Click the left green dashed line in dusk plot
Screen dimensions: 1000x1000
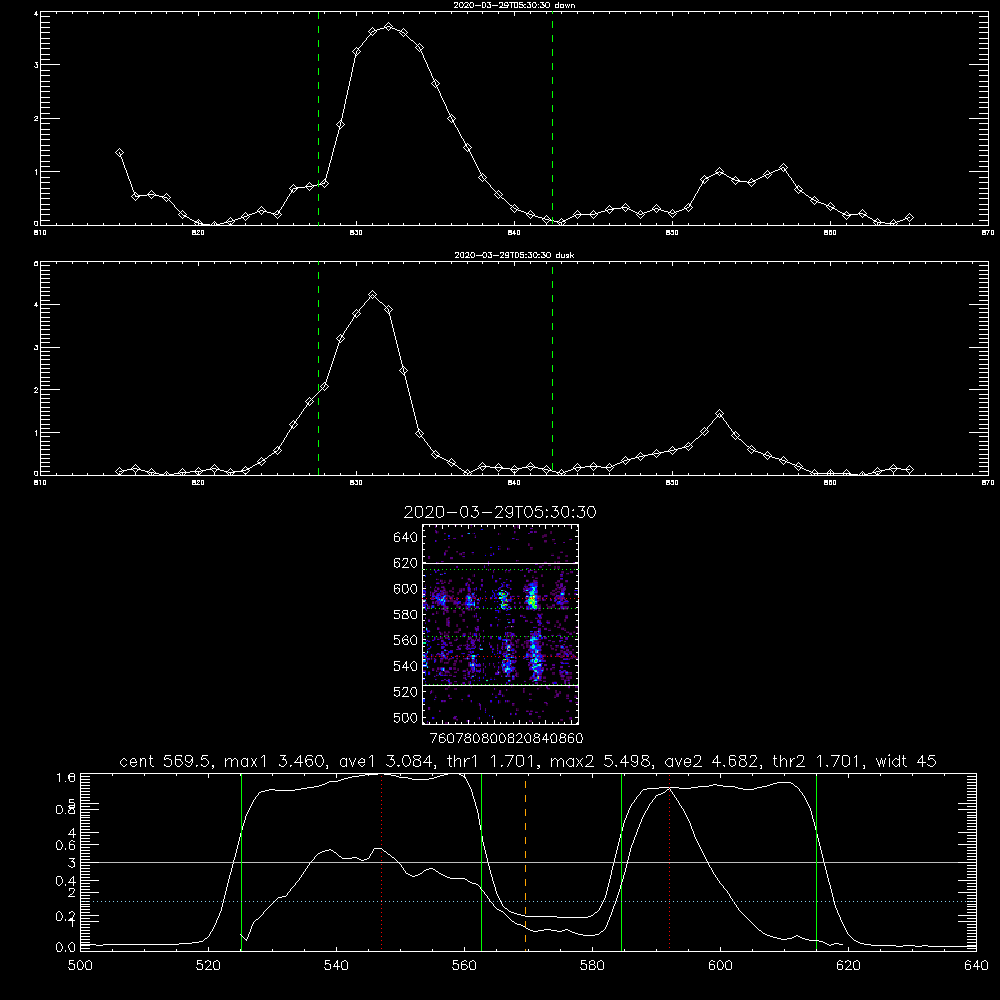[318, 369]
